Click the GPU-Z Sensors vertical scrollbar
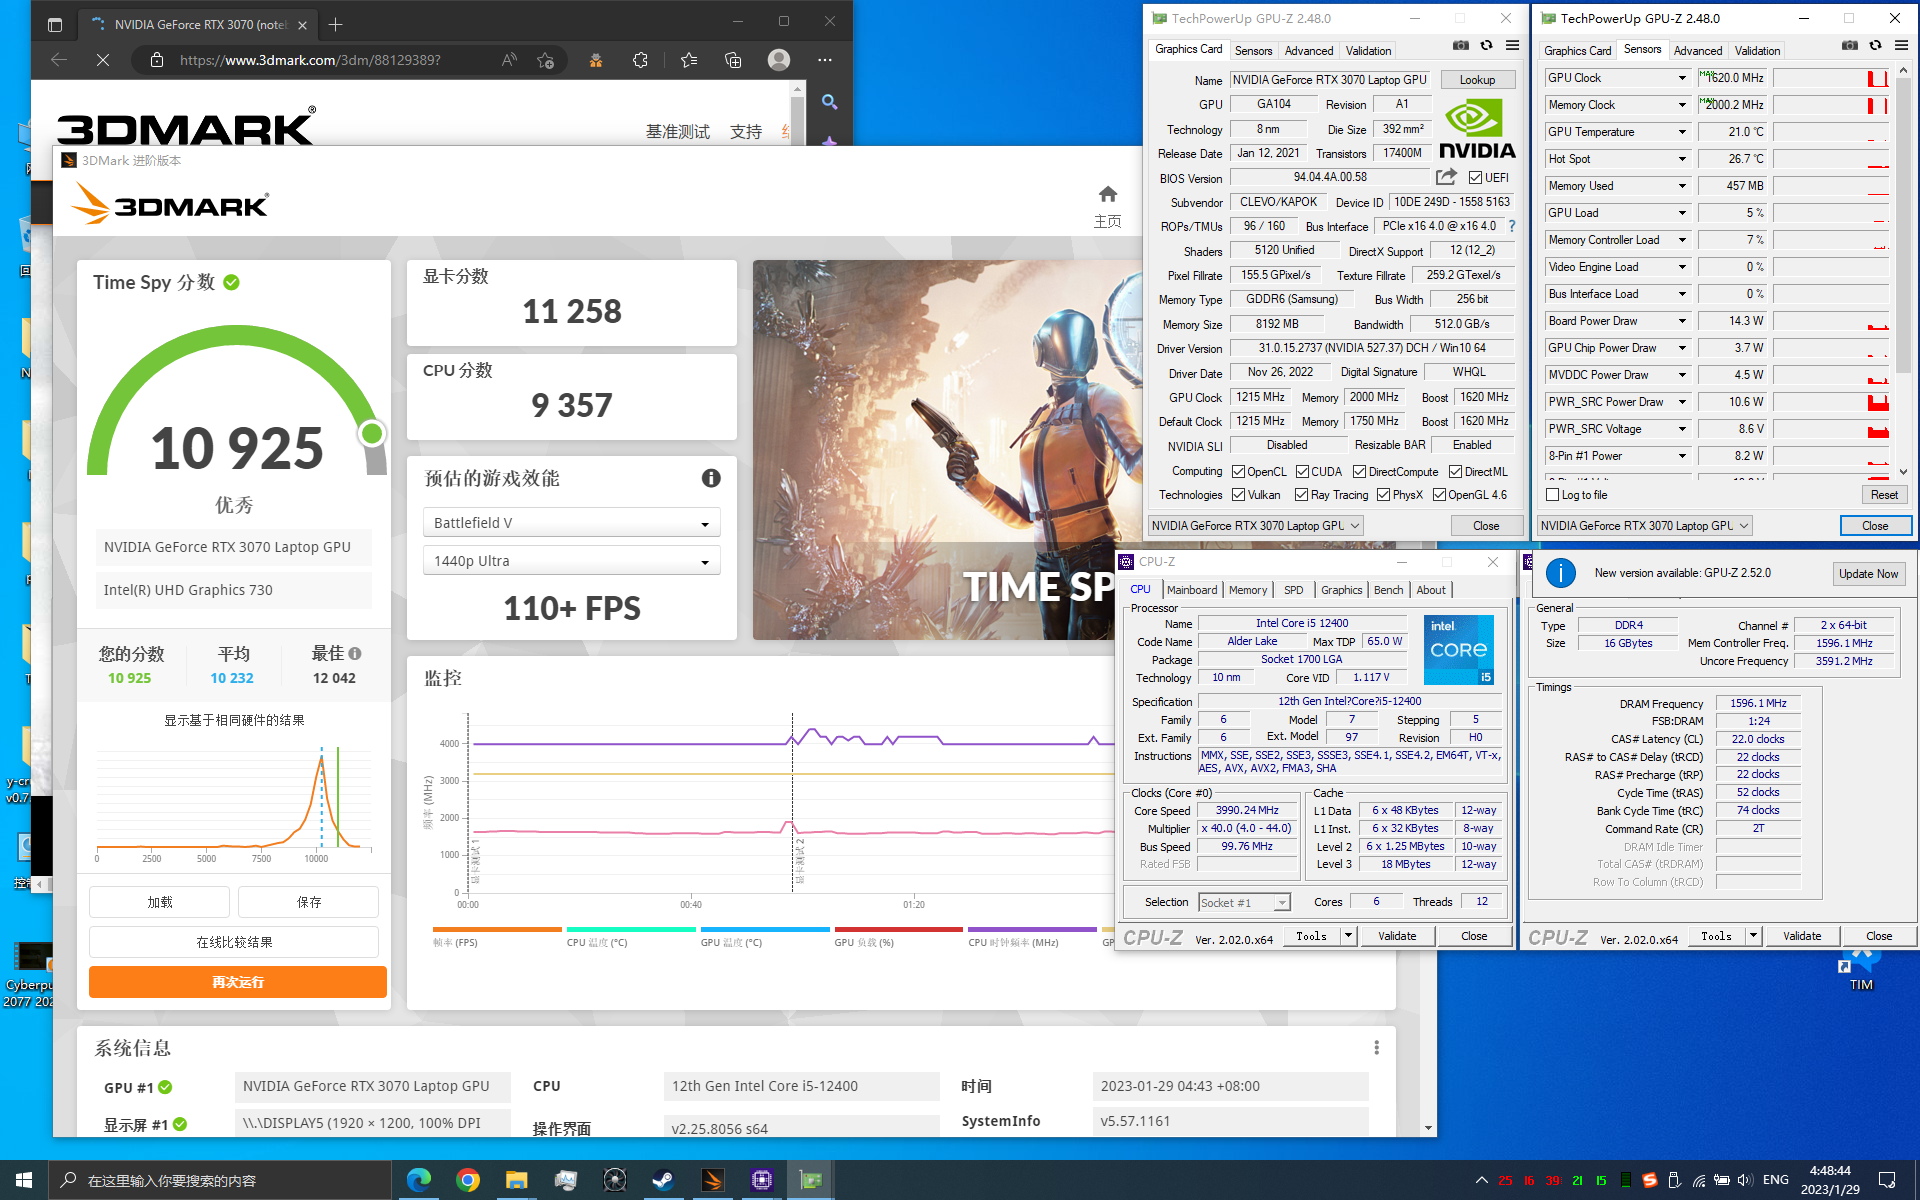The image size is (1920, 1200). 1903,270
